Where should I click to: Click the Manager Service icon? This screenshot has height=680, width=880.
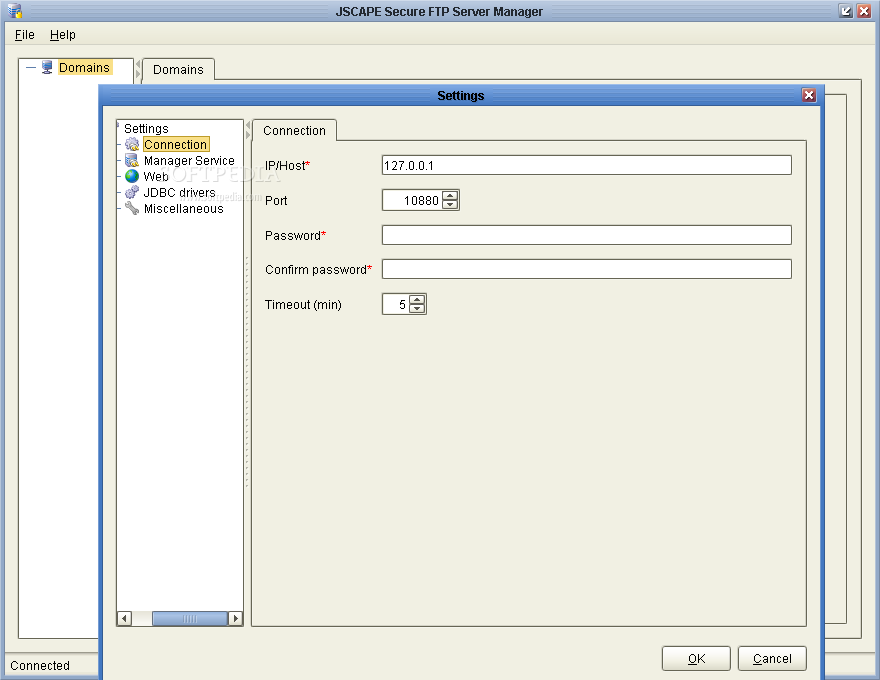(132, 160)
